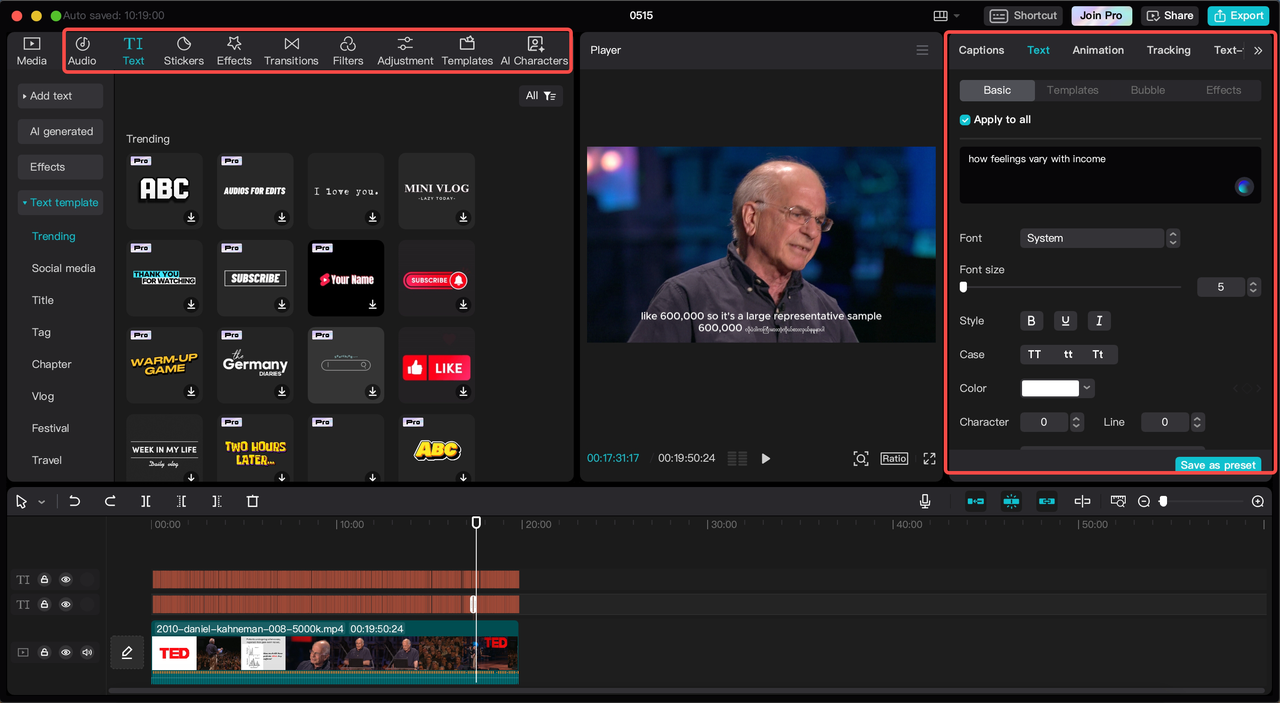Mute the main video track audio
The width and height of the screenshot is (1280, 703).
87,652
